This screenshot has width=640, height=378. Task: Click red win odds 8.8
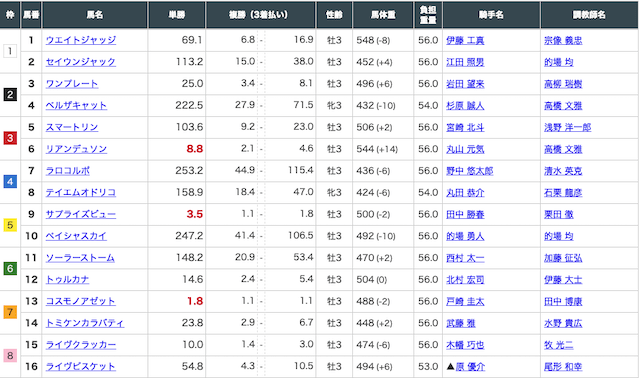[x=195, y=149]
